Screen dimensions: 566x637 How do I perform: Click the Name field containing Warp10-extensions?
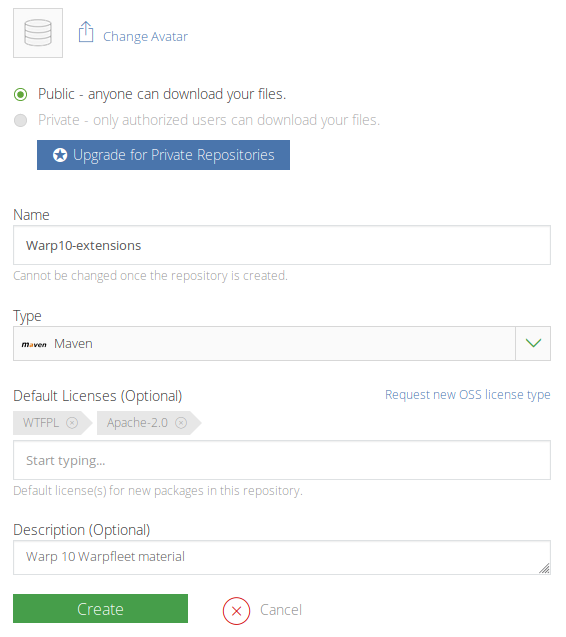point(282,245)
